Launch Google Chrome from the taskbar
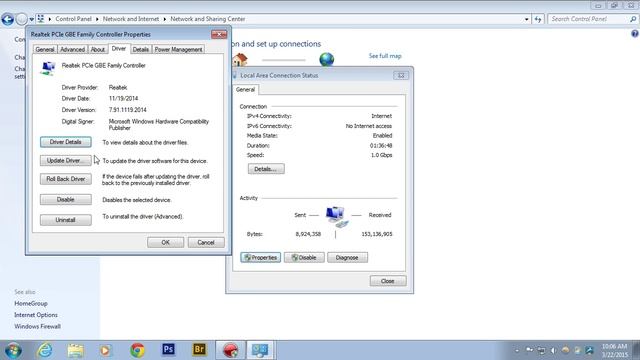The width and height of the screenshot is (640, 360). [137, 350]
